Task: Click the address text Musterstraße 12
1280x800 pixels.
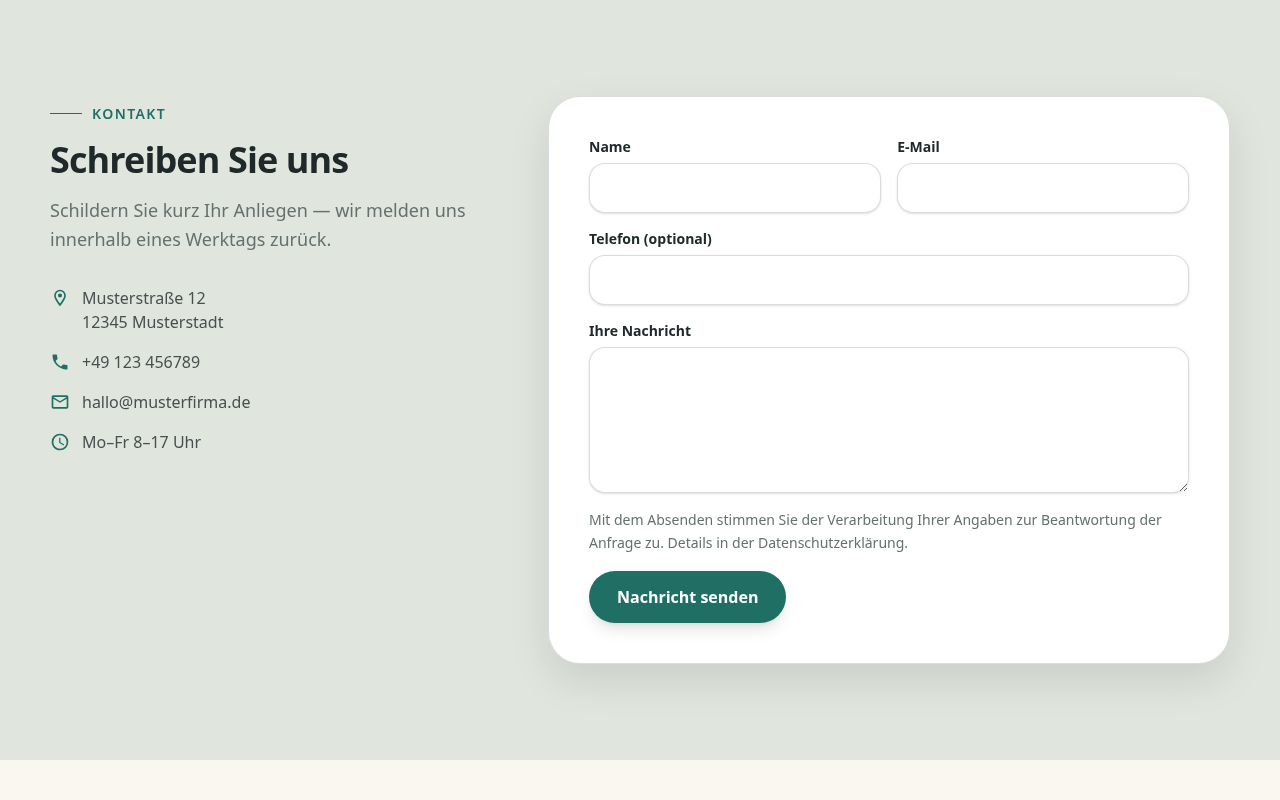Action: [x=144, y=298]
